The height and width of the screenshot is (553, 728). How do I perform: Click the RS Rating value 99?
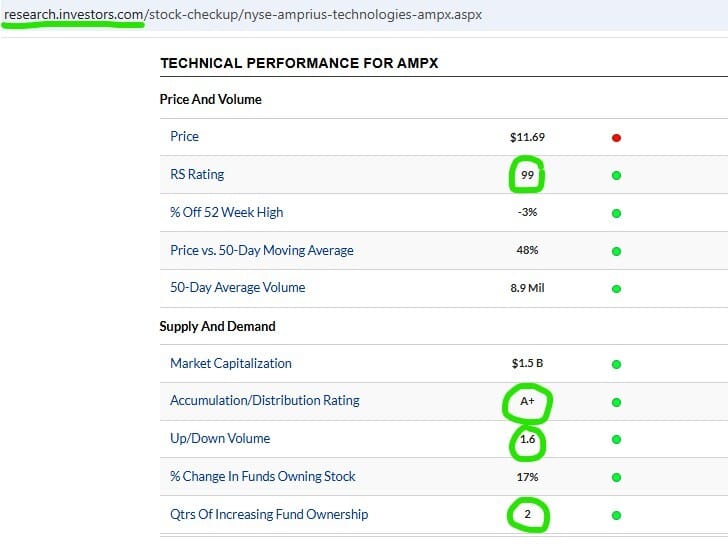[x=528, y=175]
